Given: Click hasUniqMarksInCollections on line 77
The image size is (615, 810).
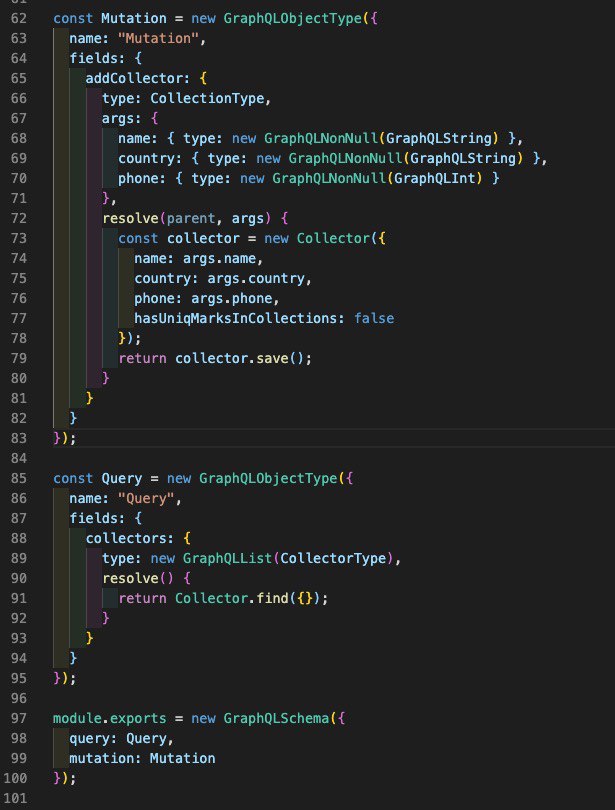Looking at the screenshot, I should 235,318.
